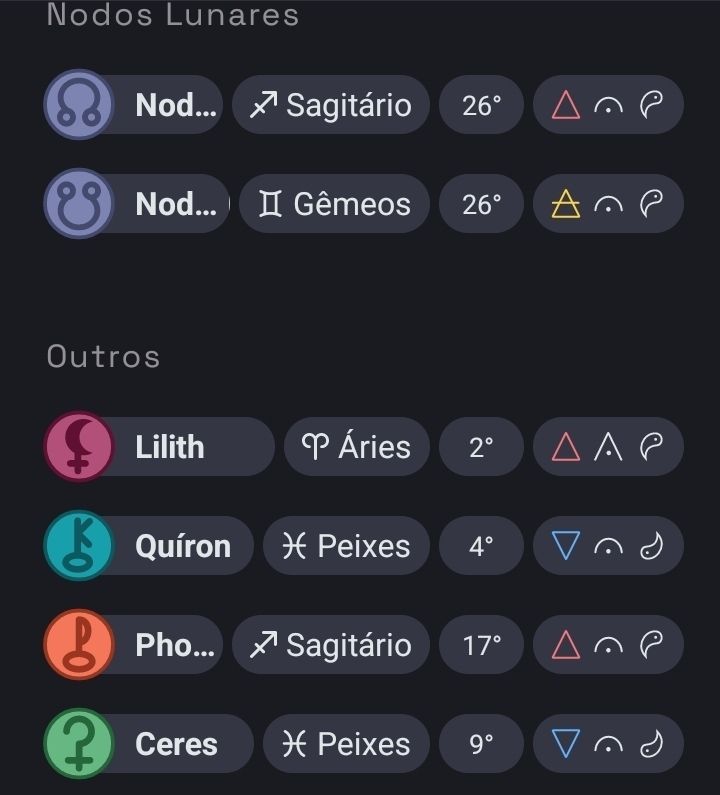Image resolution: width=720 pixels, height=795 pixels.
Task: Tap the purple North Node icon
Action: pos(78,104)
